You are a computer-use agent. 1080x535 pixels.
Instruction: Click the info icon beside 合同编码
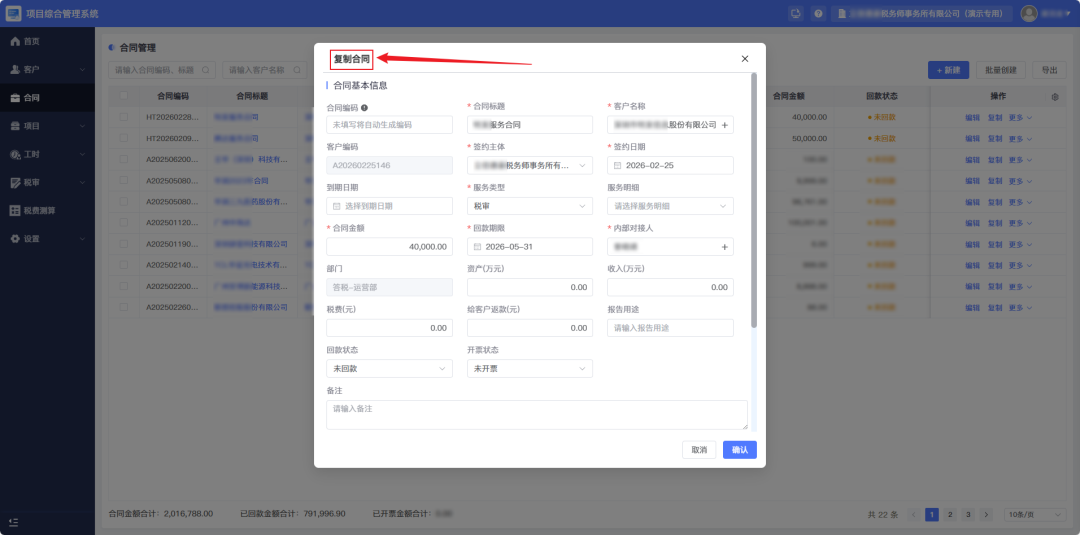pyautogui.click(x=364, y=107)
